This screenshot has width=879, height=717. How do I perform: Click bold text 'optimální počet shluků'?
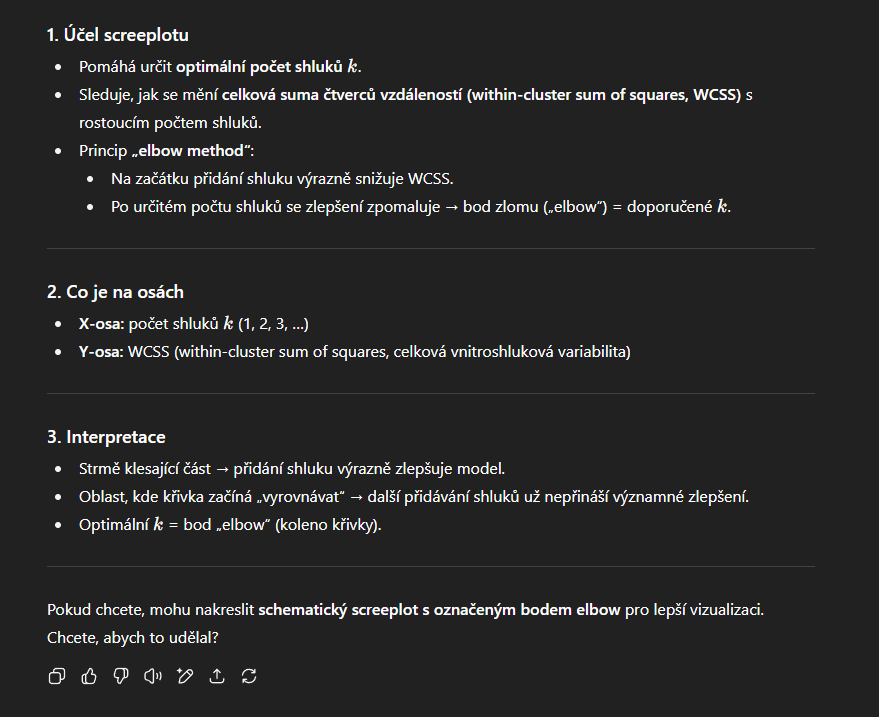(x=259, y=67)
